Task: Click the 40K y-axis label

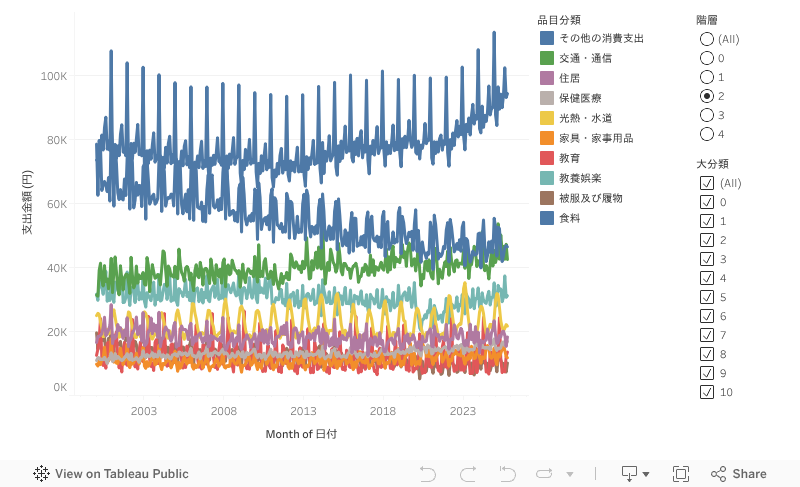Action: pos(57,268)
